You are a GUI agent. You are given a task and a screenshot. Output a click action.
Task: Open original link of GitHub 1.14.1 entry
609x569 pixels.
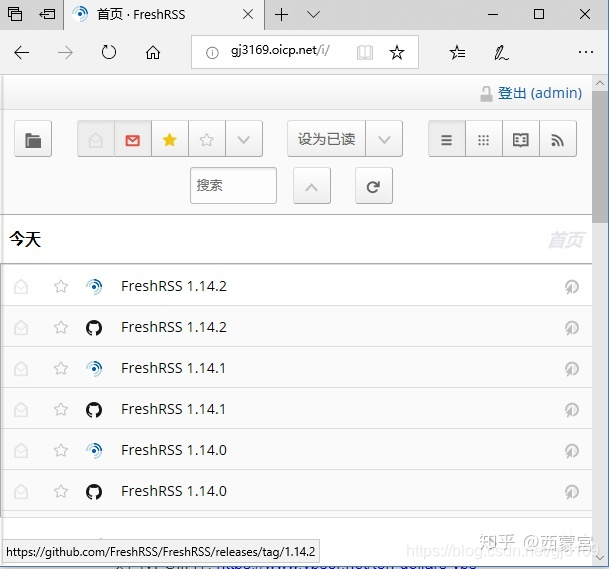(572, 410)
